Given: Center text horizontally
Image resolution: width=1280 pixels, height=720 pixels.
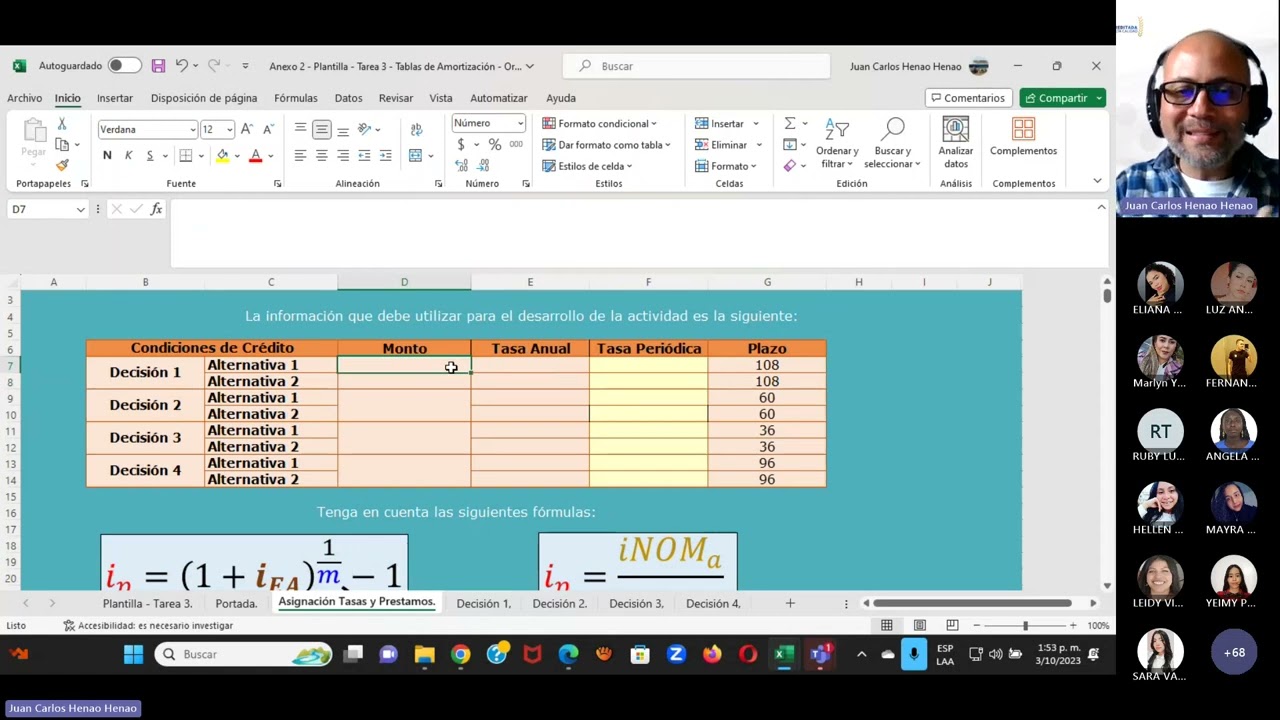Looking at the screenshot, I should [x=321, y=155].
